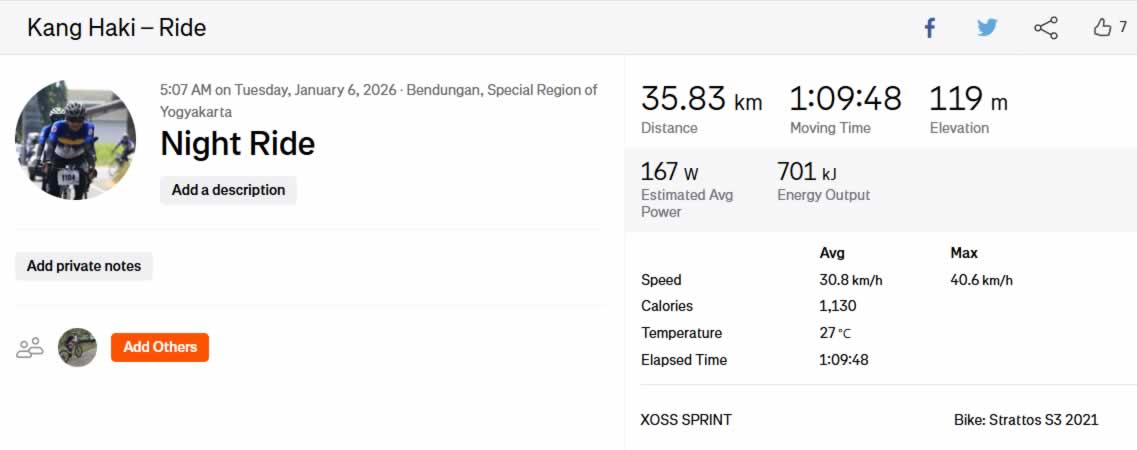The width and height of the screenshot is (1137, 450).
Task: Click the 35.83 km distance stat
Action: click(701, 100)
